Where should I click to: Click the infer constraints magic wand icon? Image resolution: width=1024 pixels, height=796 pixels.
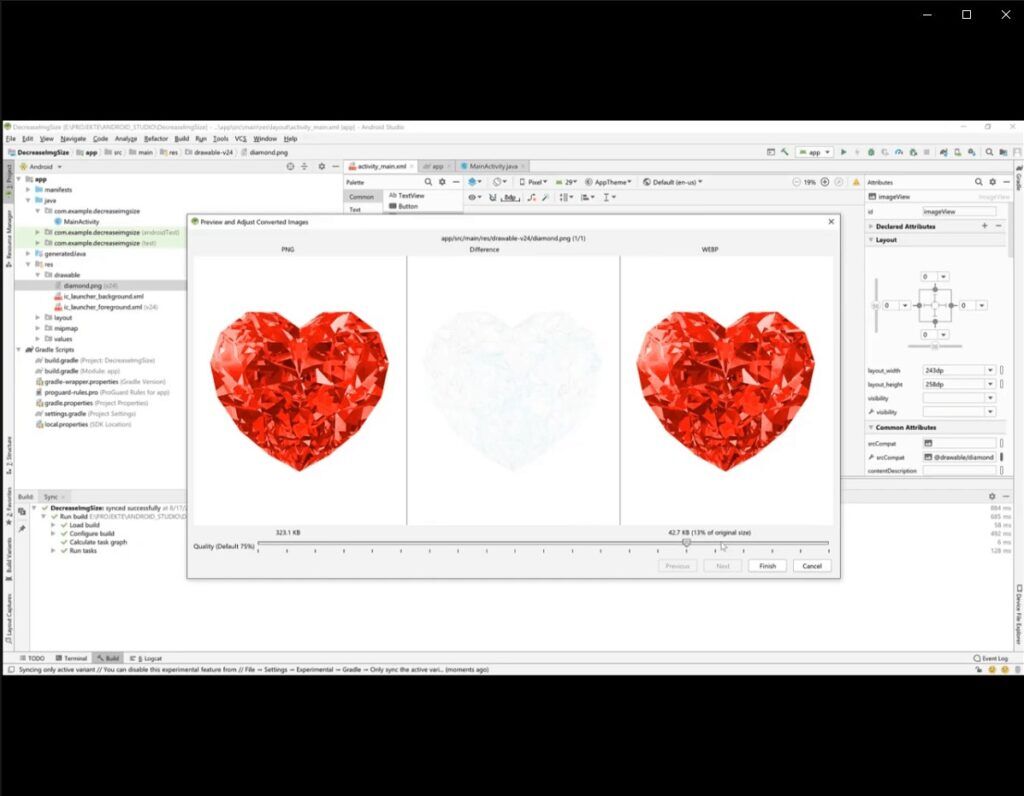point(545,197)
